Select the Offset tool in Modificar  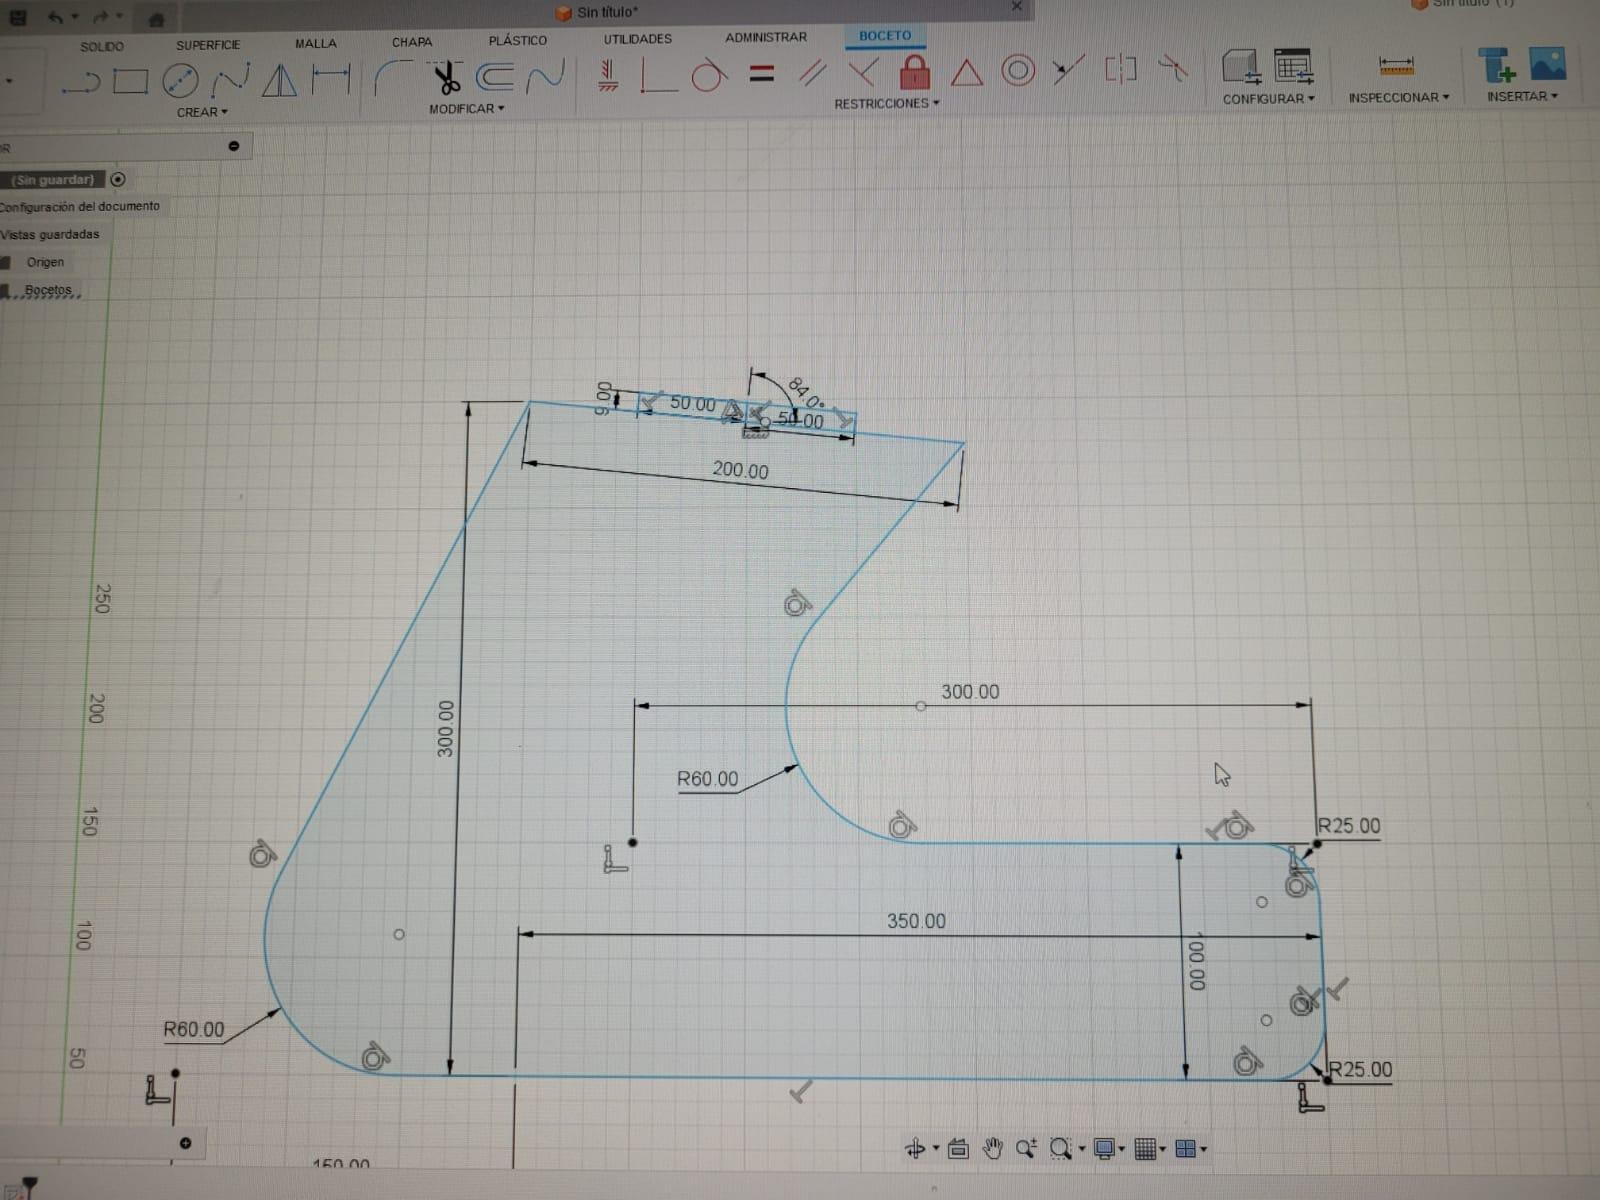(x=495, y=76)
